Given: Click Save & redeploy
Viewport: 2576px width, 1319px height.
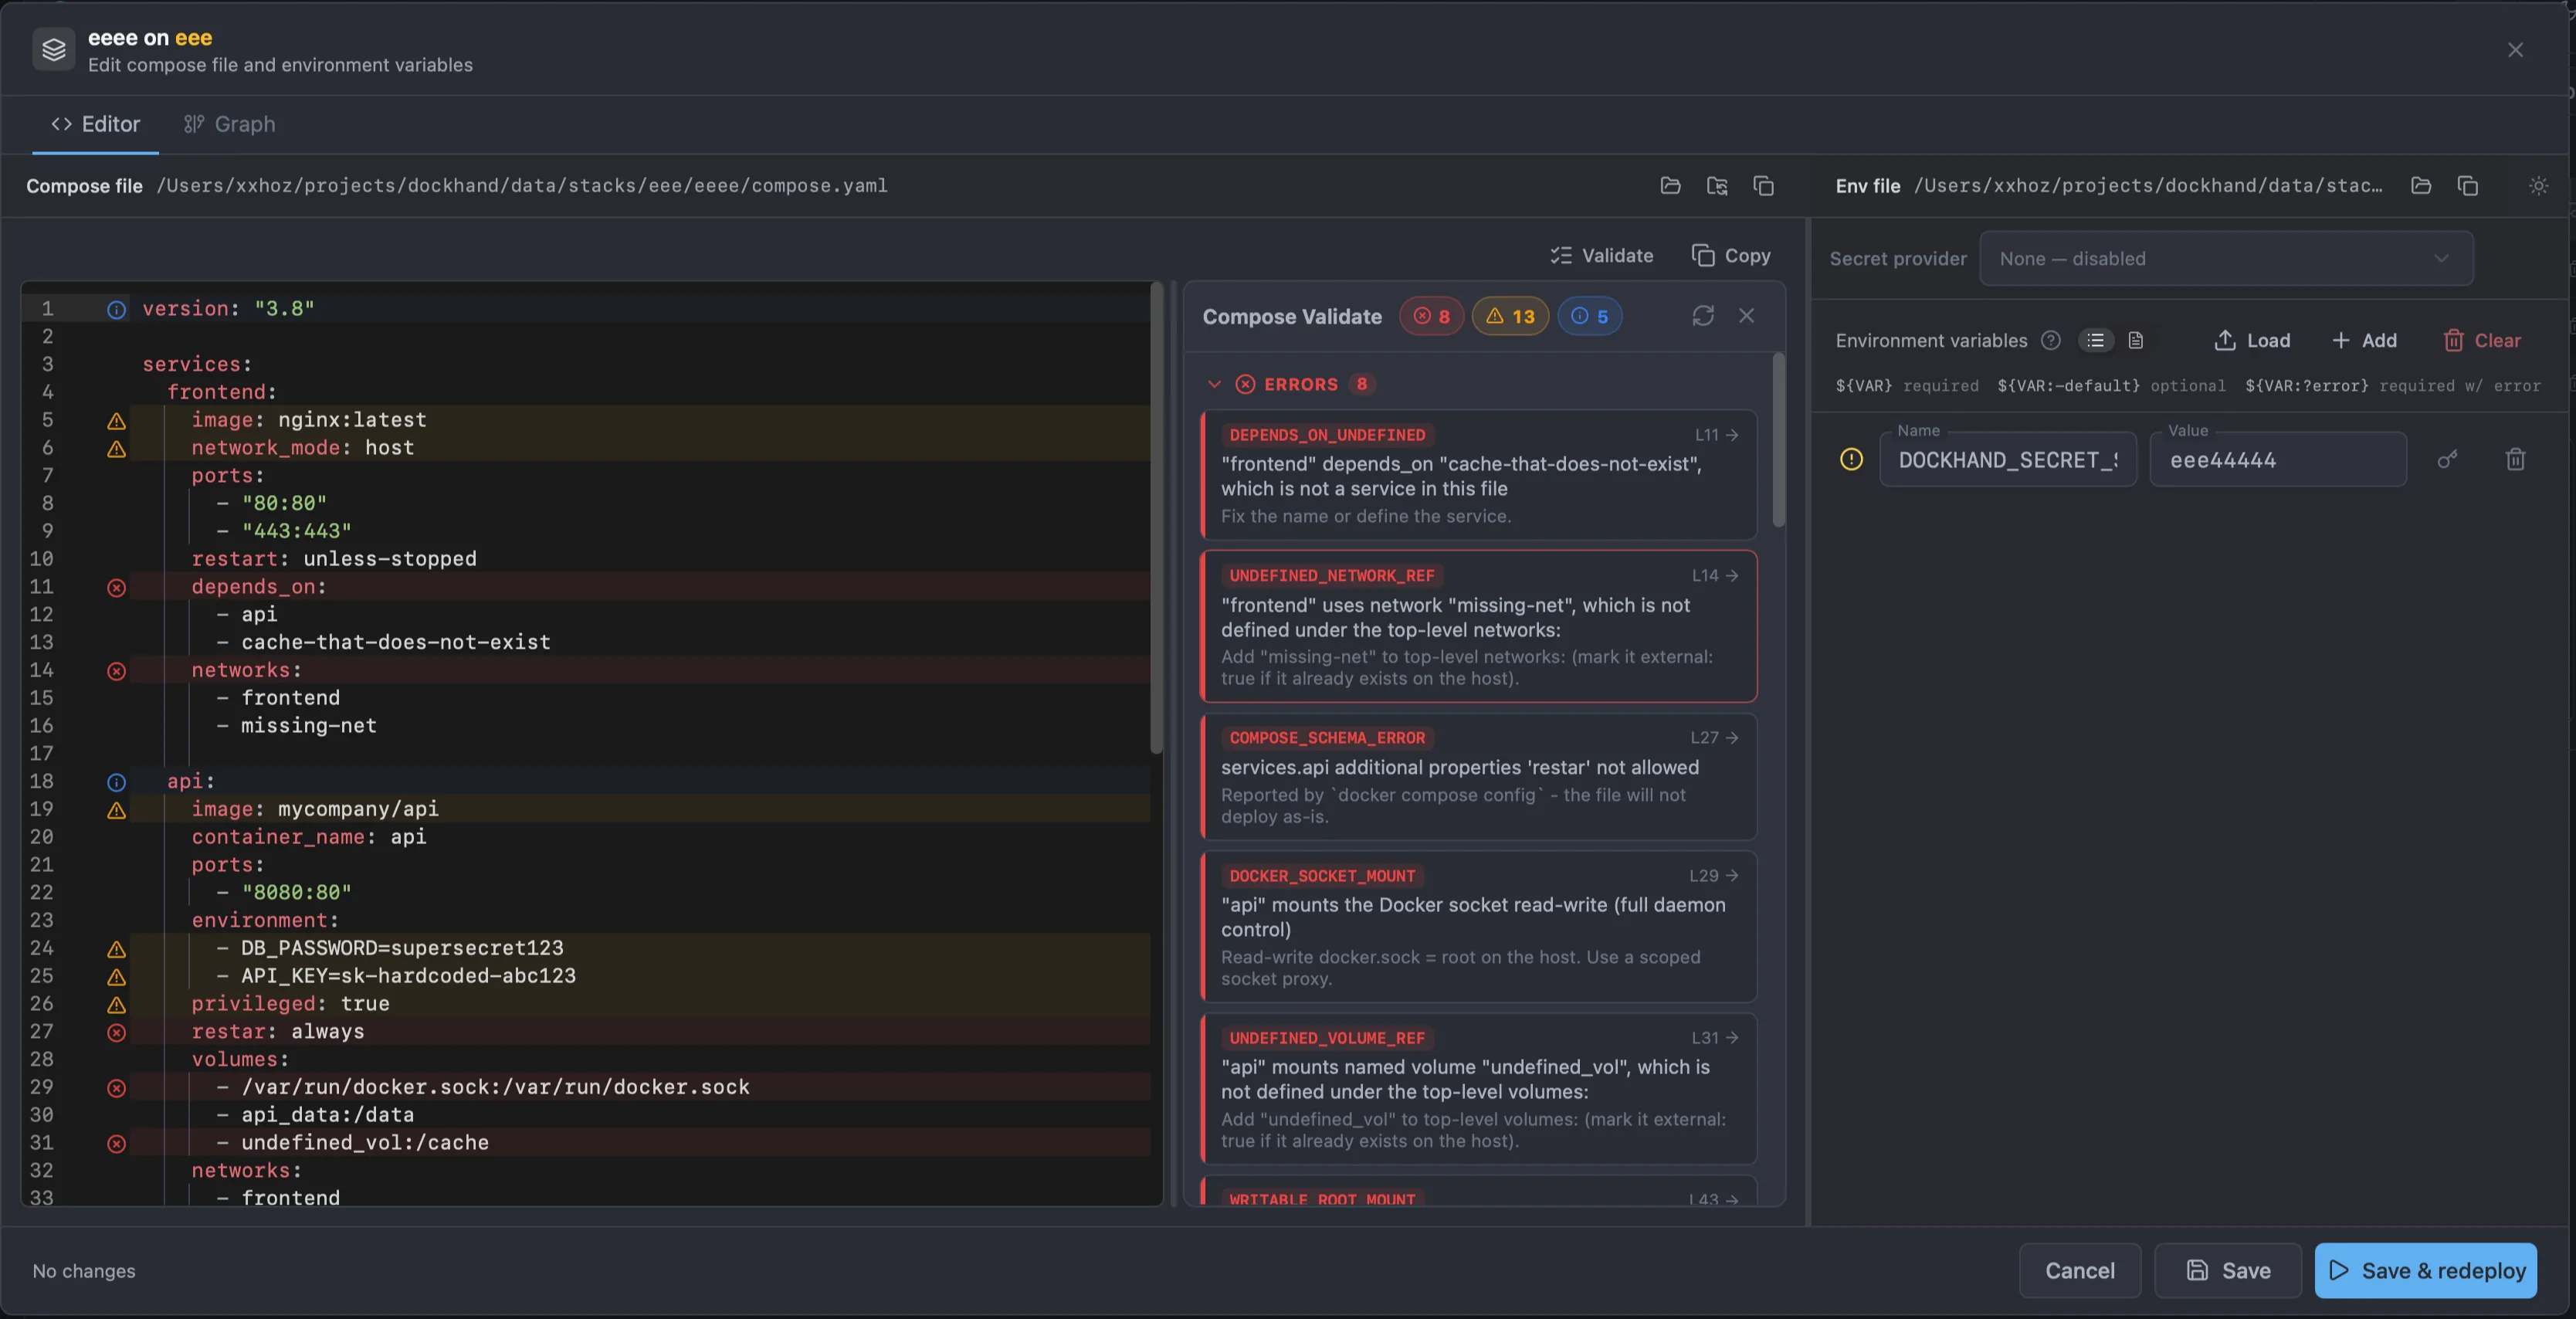Looking at the screenshot, I should point(2426,1271).
